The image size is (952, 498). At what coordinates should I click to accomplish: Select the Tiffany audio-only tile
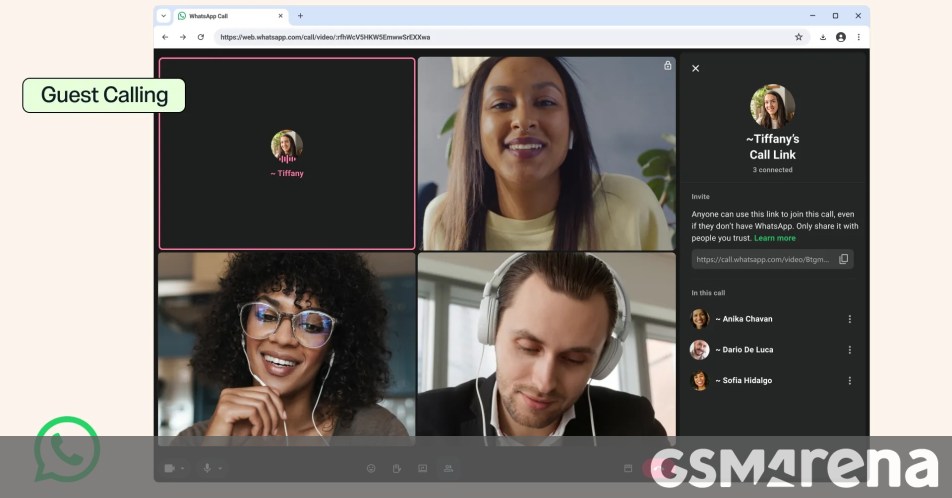tap(287, 154)
